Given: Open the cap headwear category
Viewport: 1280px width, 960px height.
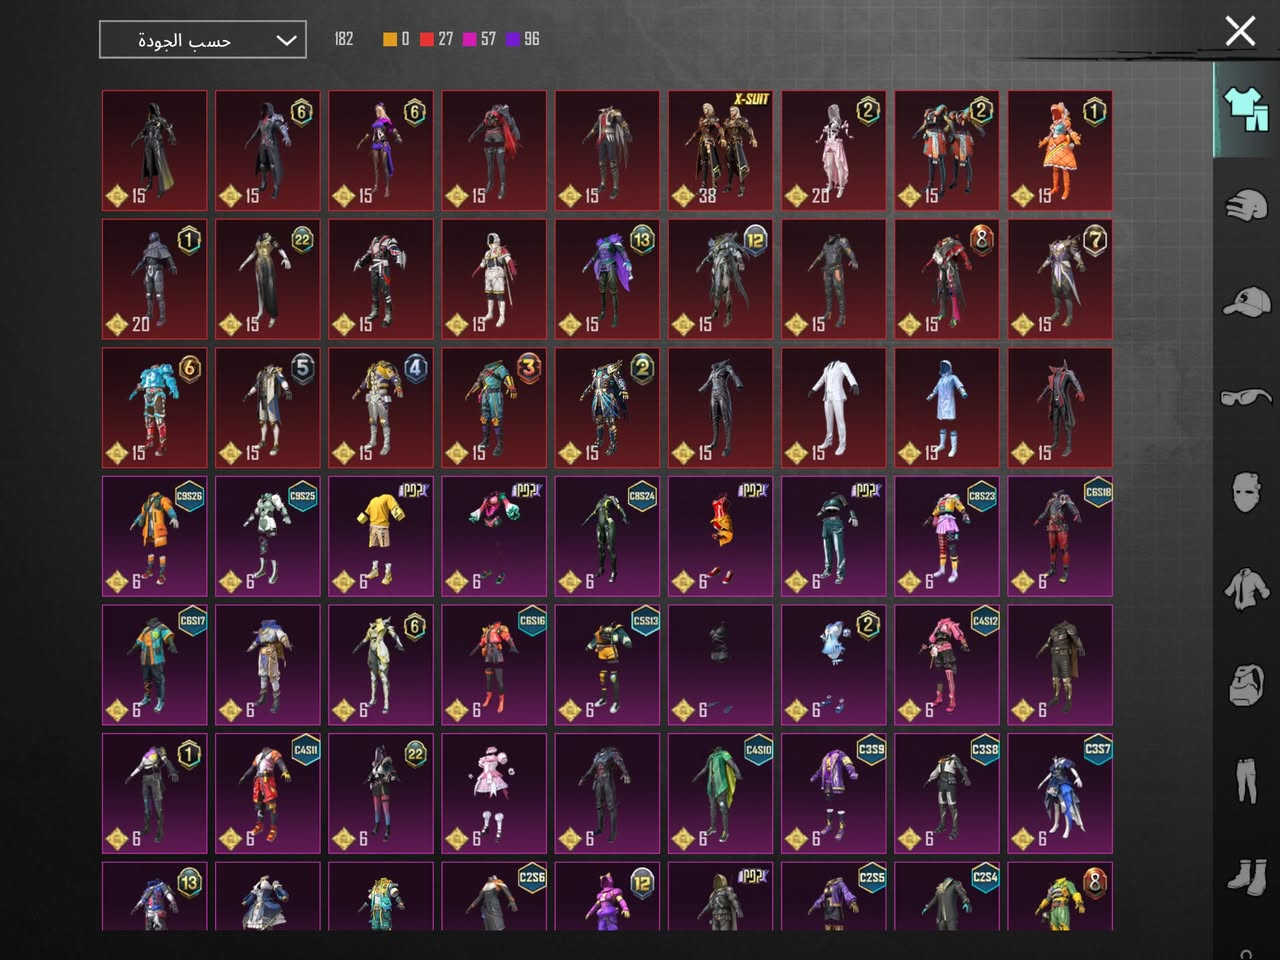Looking at the screenshot, I should point(1246,301).
